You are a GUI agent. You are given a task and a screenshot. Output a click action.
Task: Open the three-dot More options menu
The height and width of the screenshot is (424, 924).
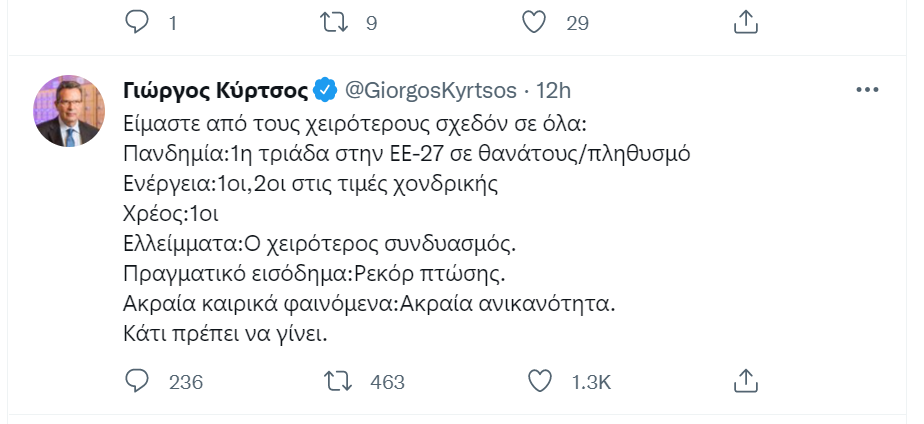pyautogui.click(x=866, y=90)
